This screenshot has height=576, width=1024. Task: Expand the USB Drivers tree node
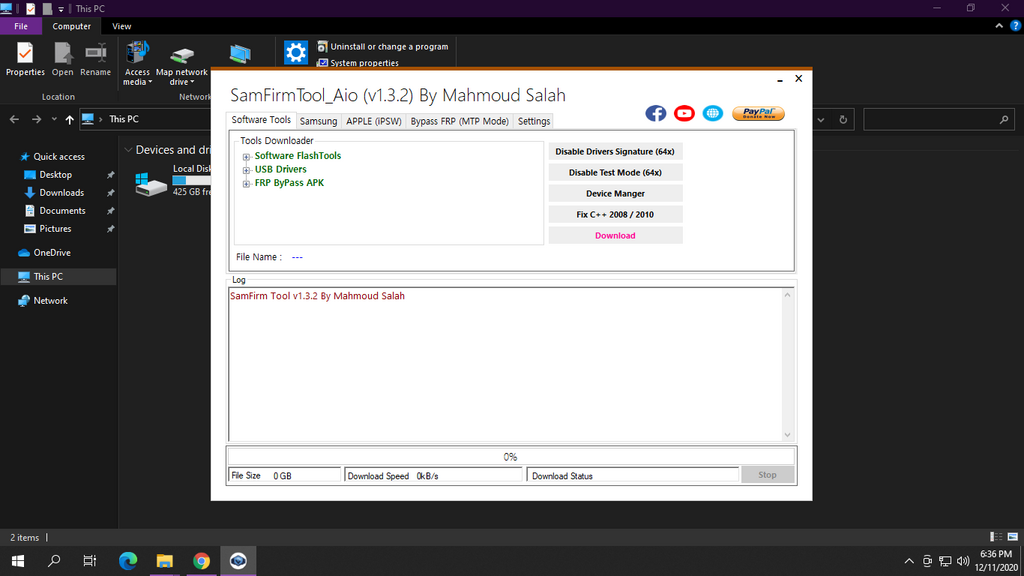246,170
